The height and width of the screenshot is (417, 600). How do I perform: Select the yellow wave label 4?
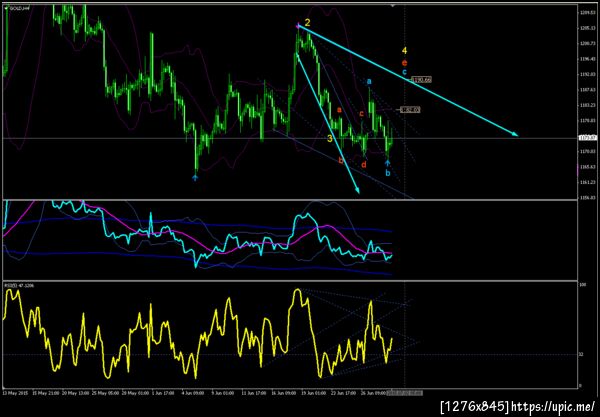404,50
